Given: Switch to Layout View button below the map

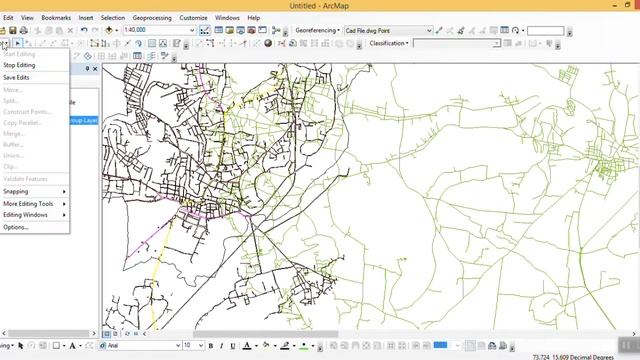Looking at the screenshot, I should pyautogui.click(x=116, y=334).
